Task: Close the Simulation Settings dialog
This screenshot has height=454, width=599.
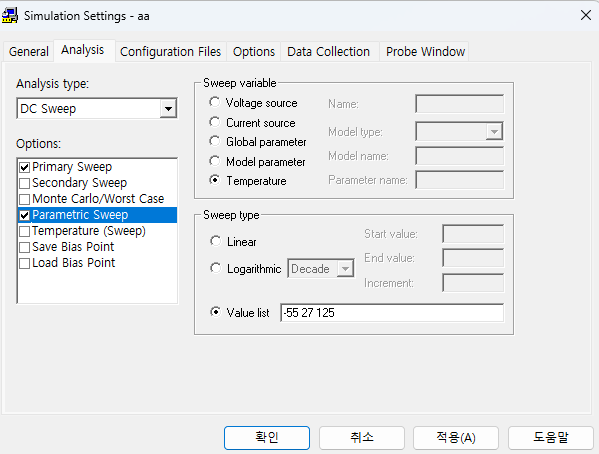Action: pos(585,16)
